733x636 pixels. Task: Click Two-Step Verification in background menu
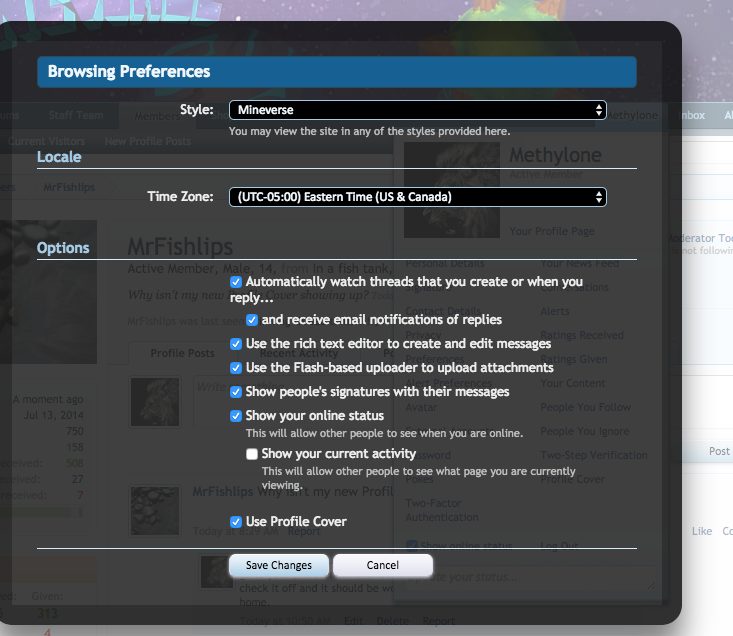click(594, 455)
